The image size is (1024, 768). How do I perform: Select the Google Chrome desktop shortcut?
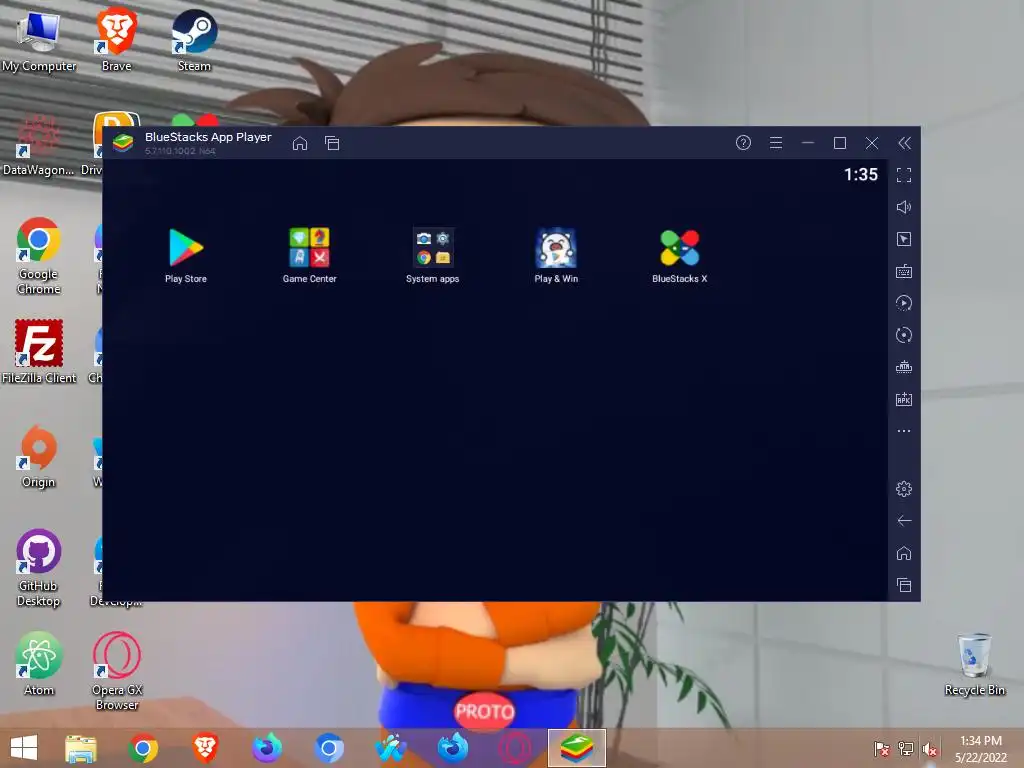click(39, 256)
